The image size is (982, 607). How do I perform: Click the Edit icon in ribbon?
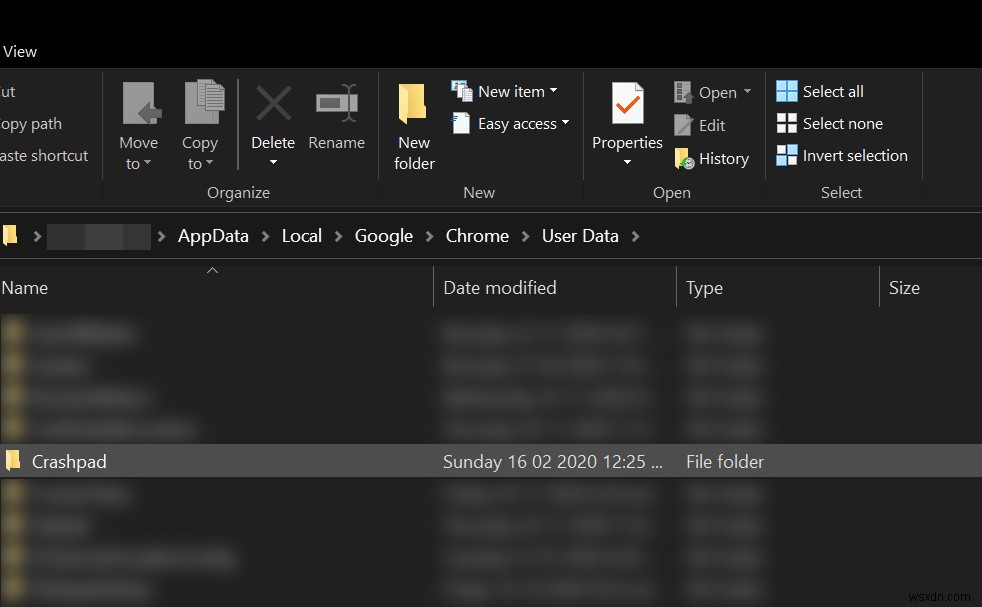(x=683, y=125)
